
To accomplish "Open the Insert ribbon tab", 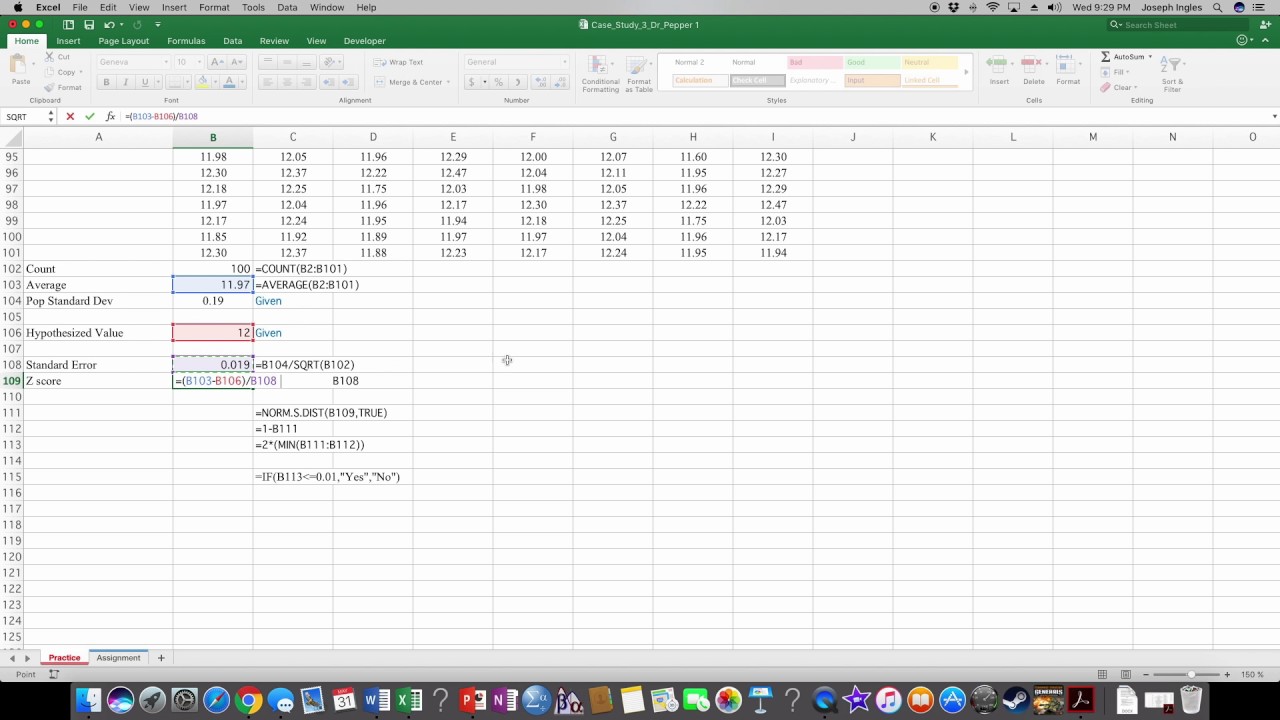I will pos(68,41).
